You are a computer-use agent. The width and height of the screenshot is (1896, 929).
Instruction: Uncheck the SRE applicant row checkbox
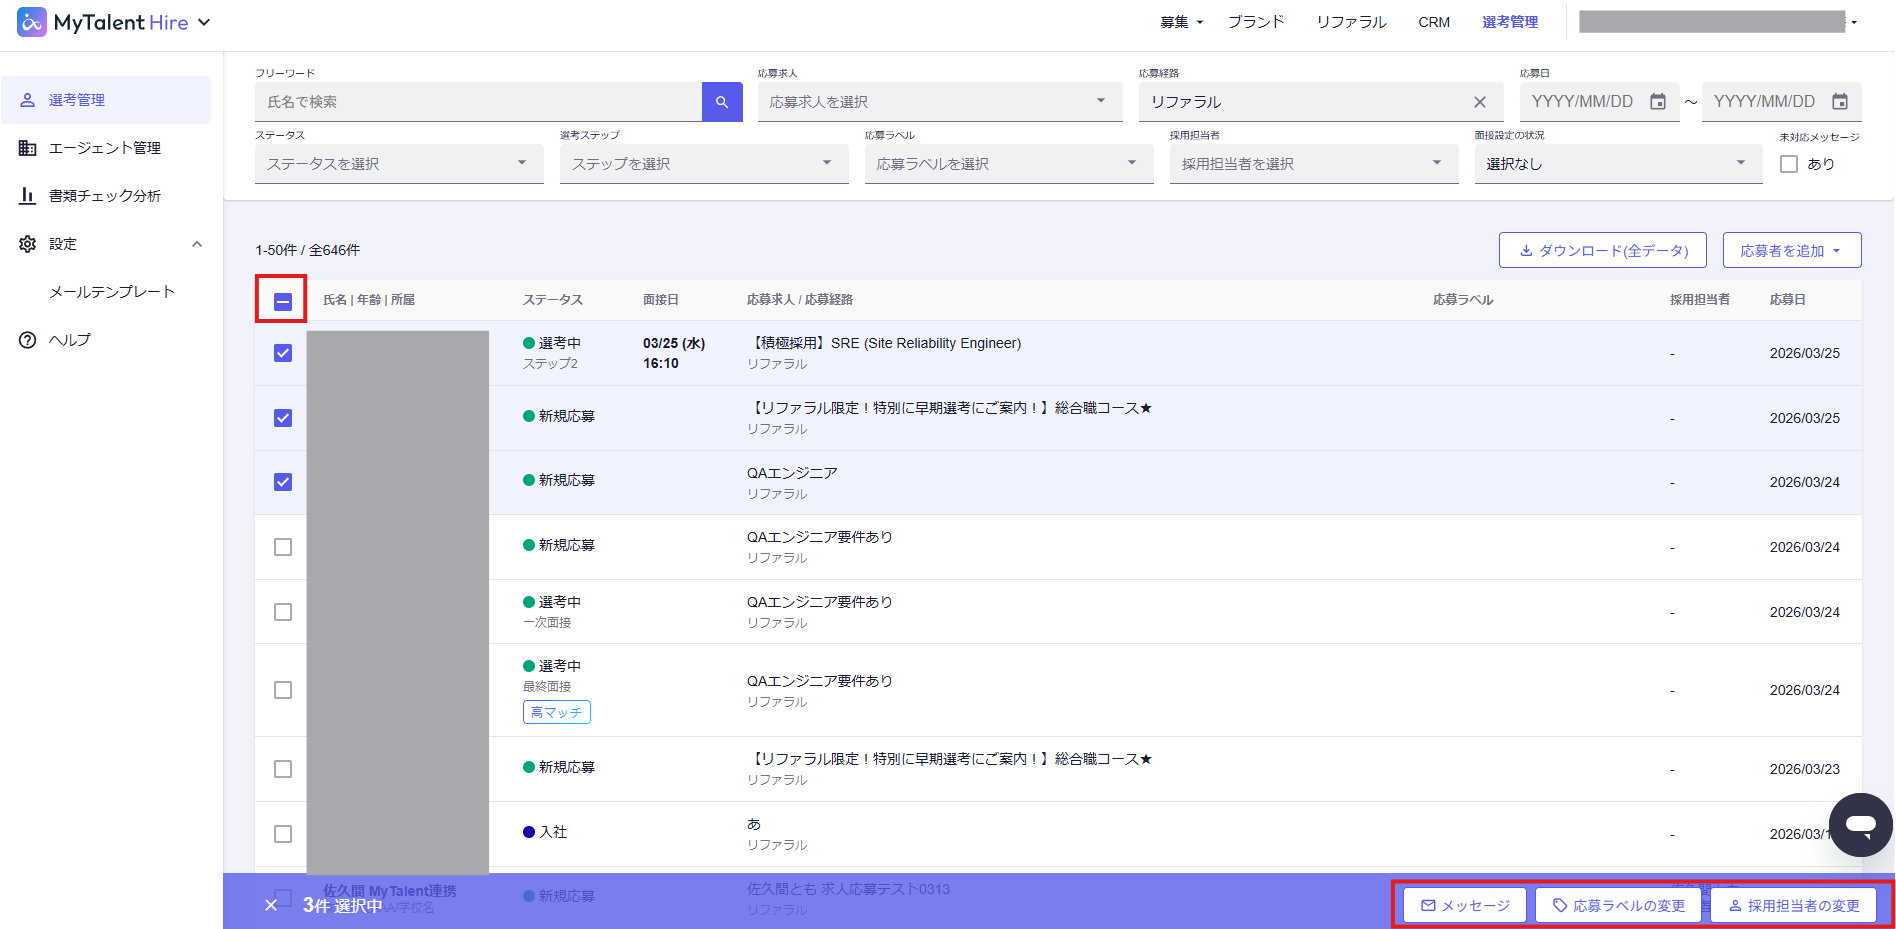[x=283, y=353]
